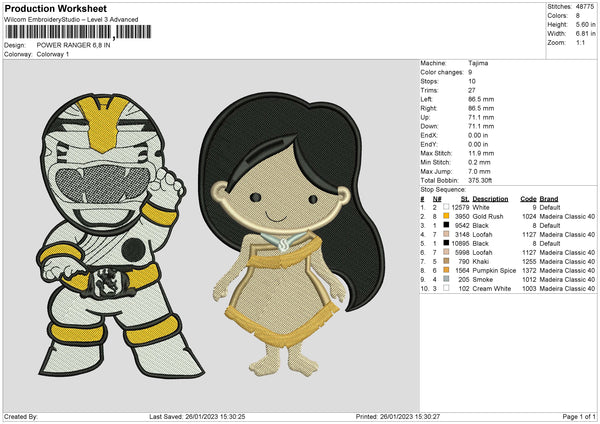The height and width of the screenshot is (424, 600).
Task: Click the Up value 71.1 mm
Action: coord(481,117)
